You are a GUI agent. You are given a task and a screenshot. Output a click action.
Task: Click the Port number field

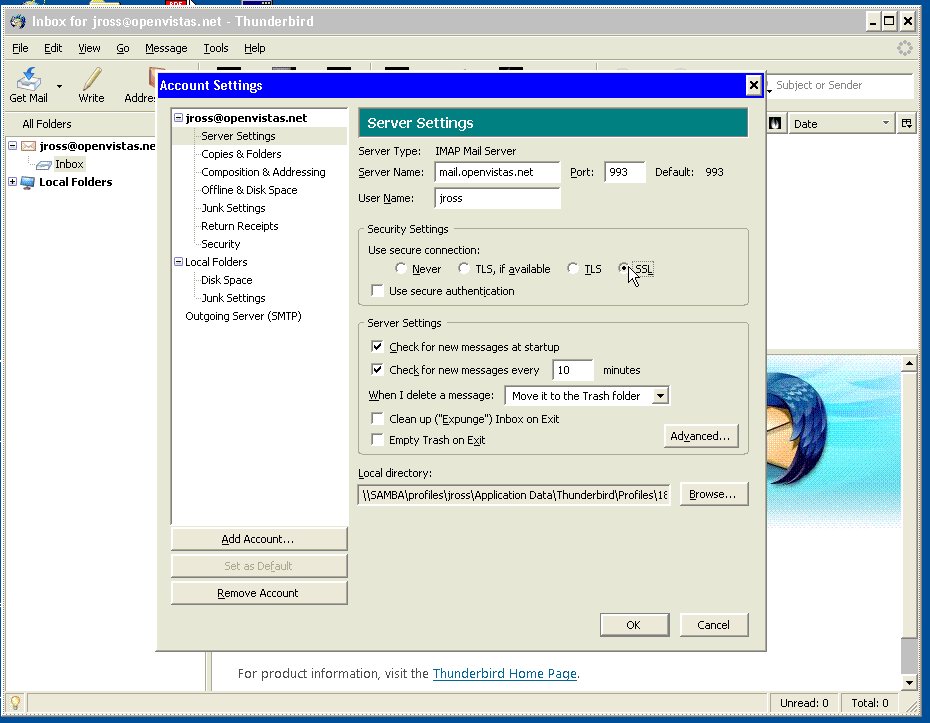tap(625, 172)
